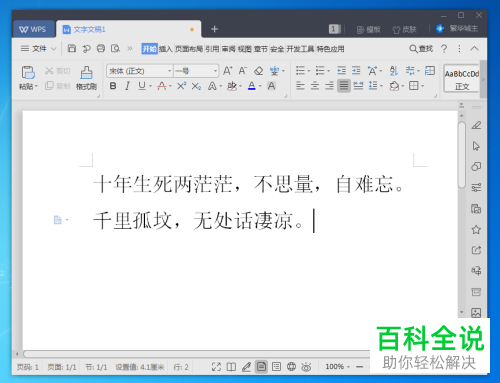
Task: Click the WPS home tab button
Action: [33, 29]
